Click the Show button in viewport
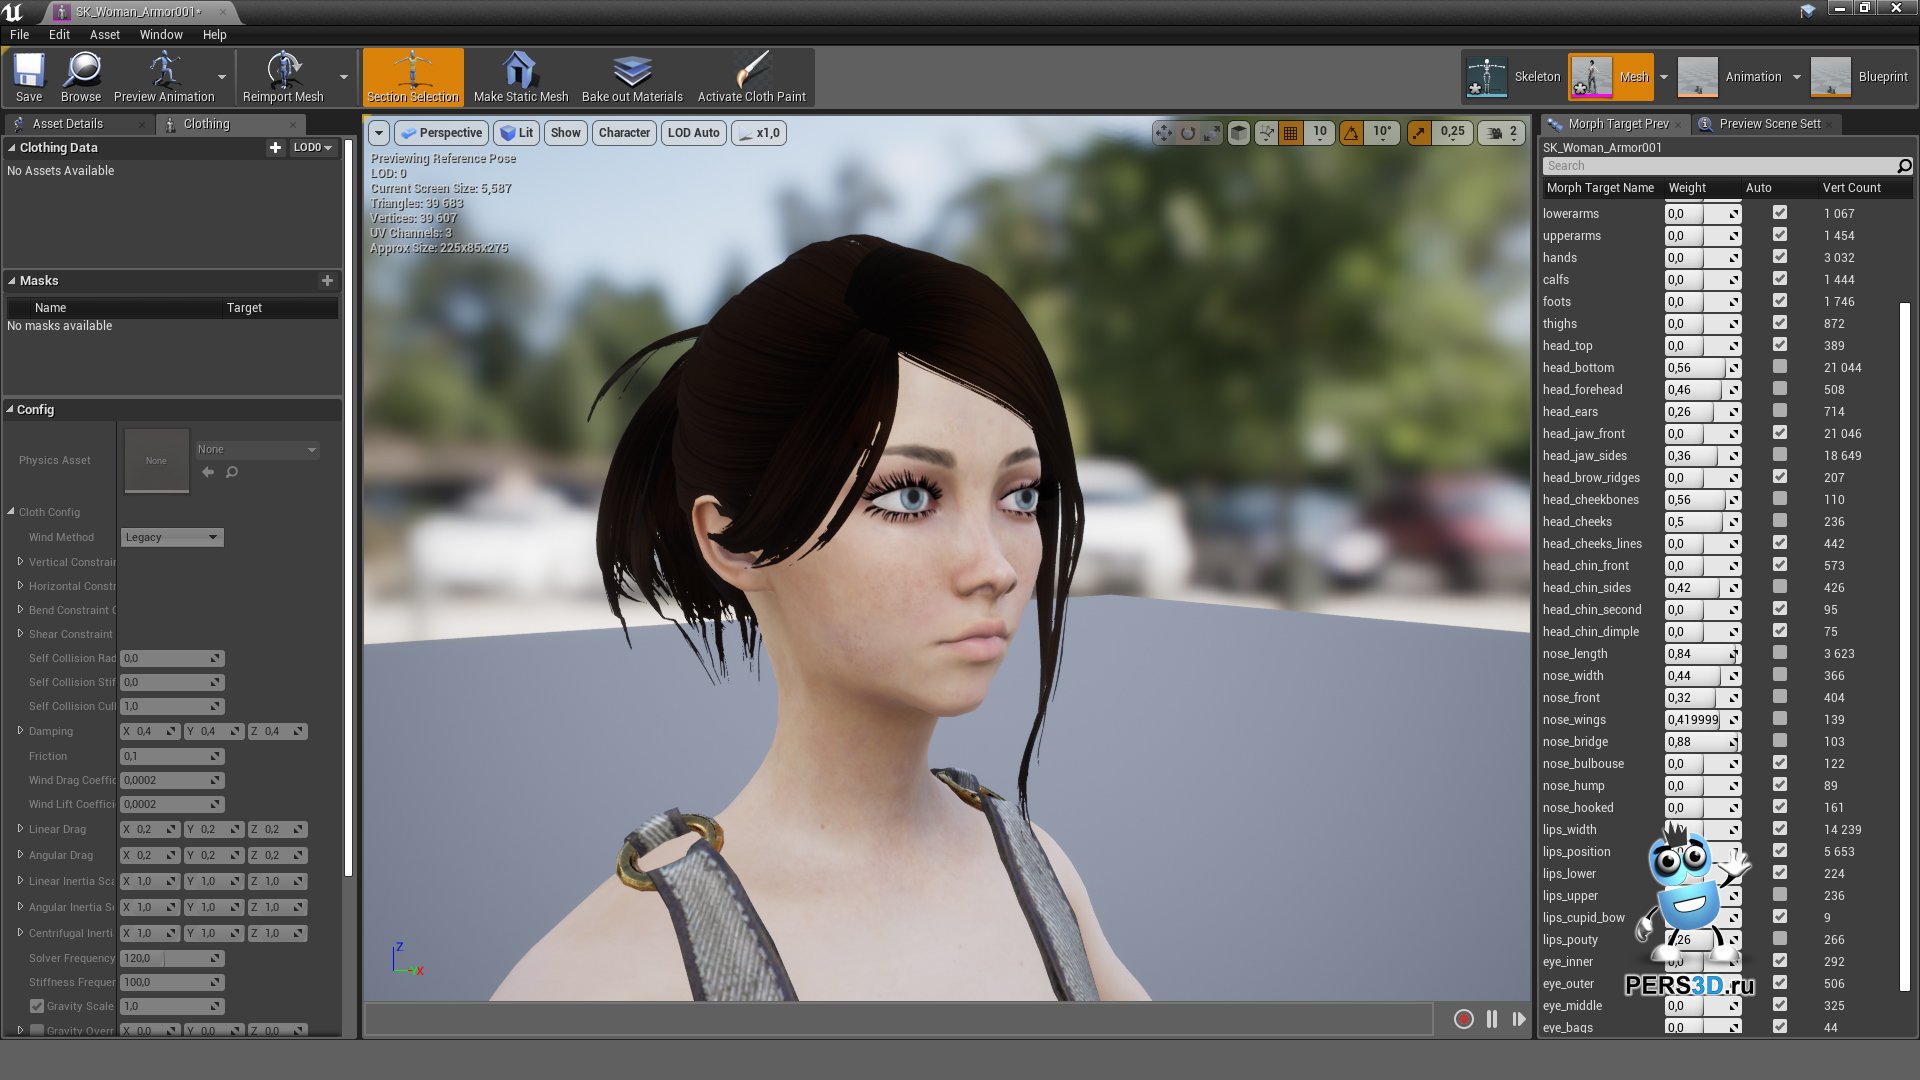This screenshot has height=1080, width=1920. [x=564, y=132]
